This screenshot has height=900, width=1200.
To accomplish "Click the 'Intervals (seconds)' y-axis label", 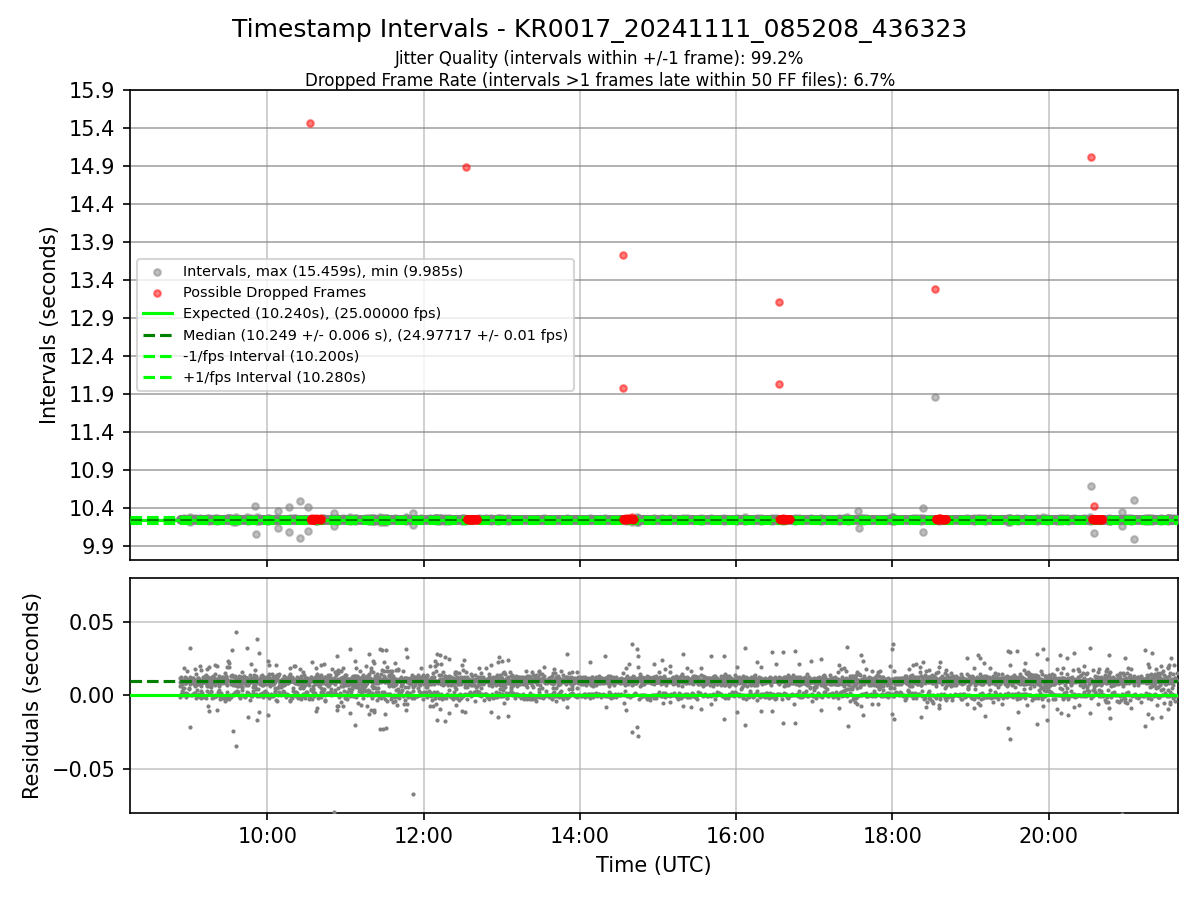I will pyautogui.click(x=49, y=325).
